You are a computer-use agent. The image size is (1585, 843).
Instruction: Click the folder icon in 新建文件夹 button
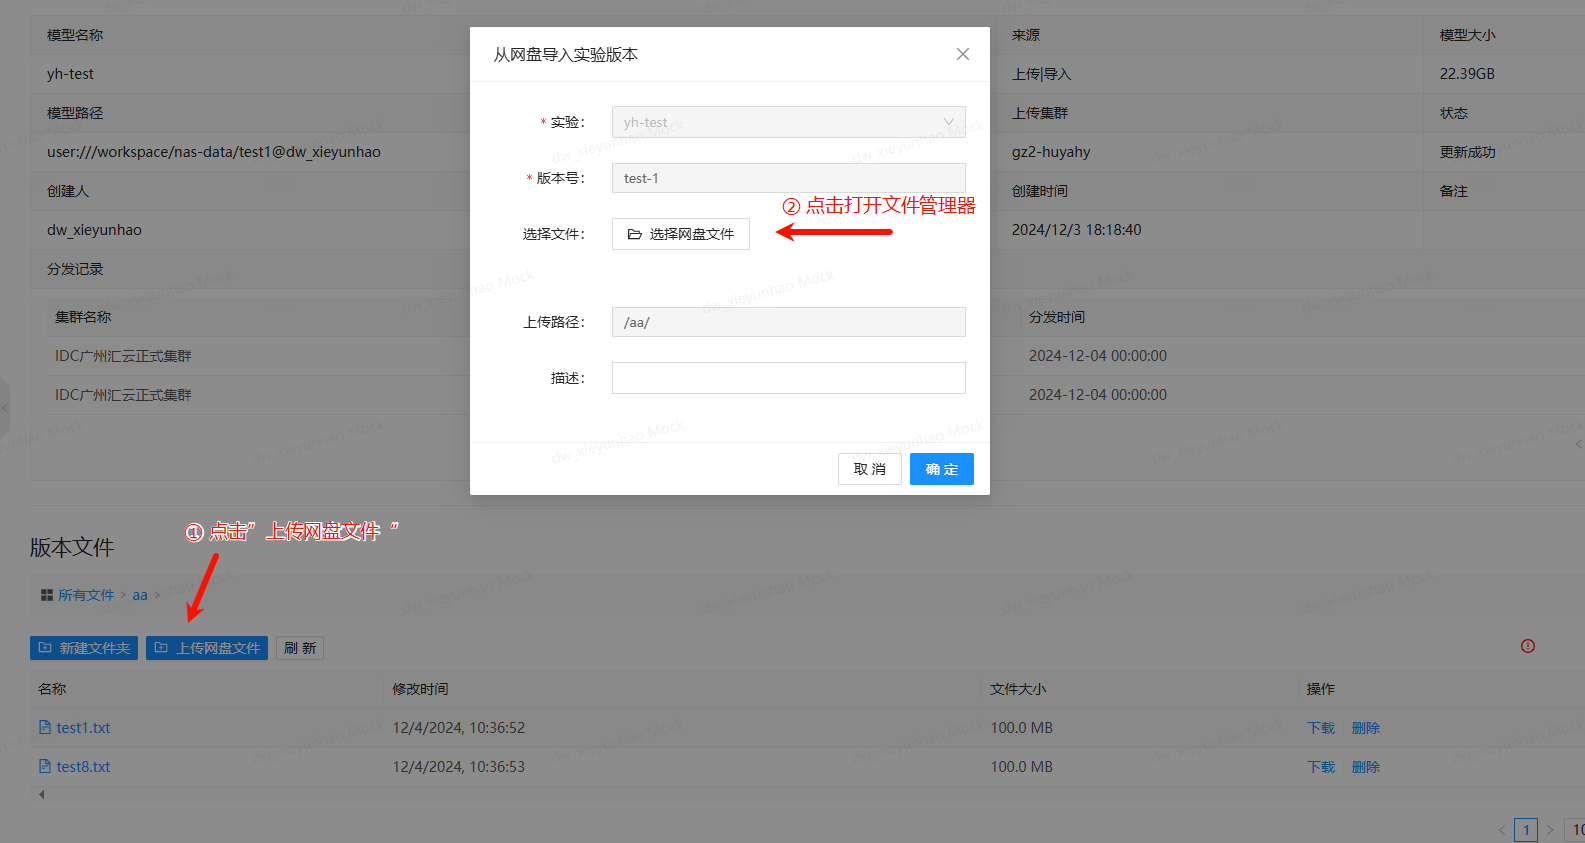point(45,648)
